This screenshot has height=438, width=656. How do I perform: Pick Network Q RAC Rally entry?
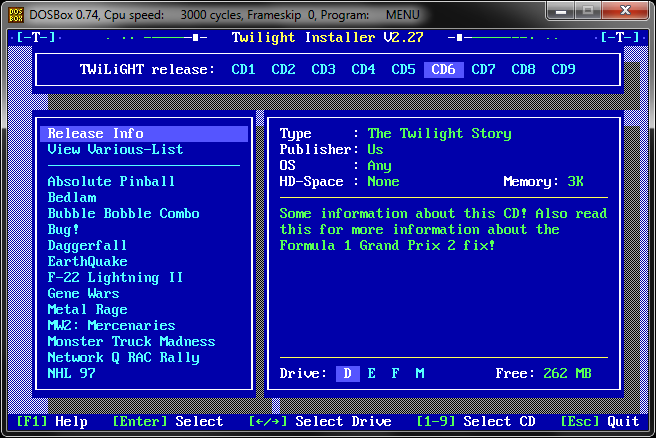(x=123, y=357)
